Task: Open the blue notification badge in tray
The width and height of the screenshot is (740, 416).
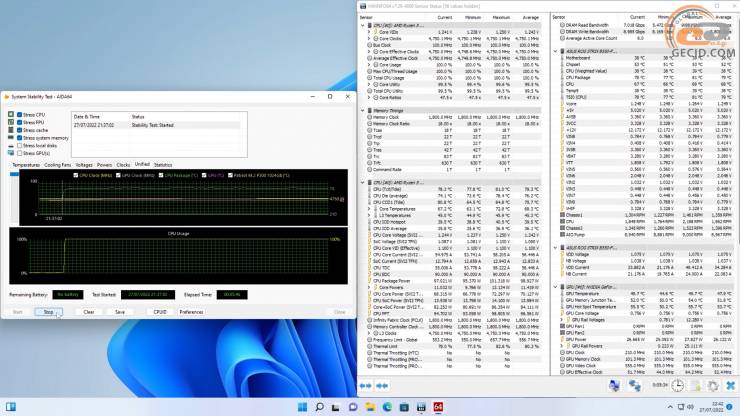Action: point(730,407)
